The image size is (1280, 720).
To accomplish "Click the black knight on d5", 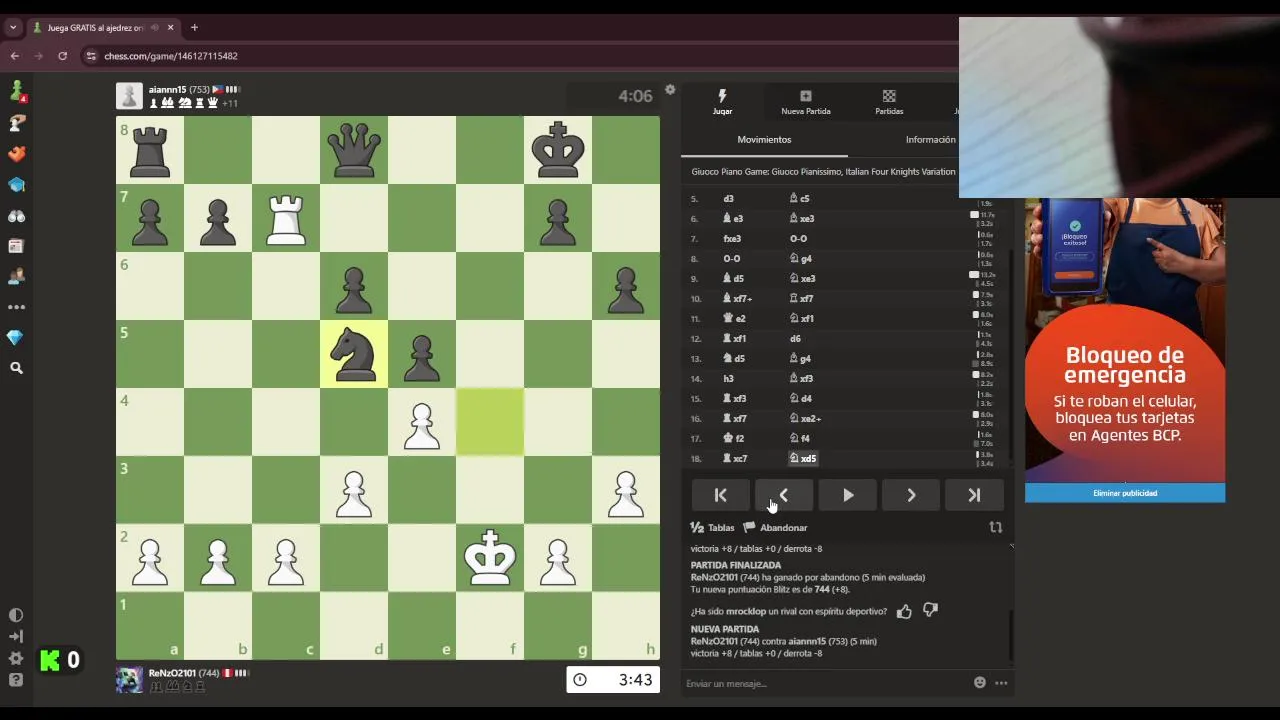I will pos(354,354).
